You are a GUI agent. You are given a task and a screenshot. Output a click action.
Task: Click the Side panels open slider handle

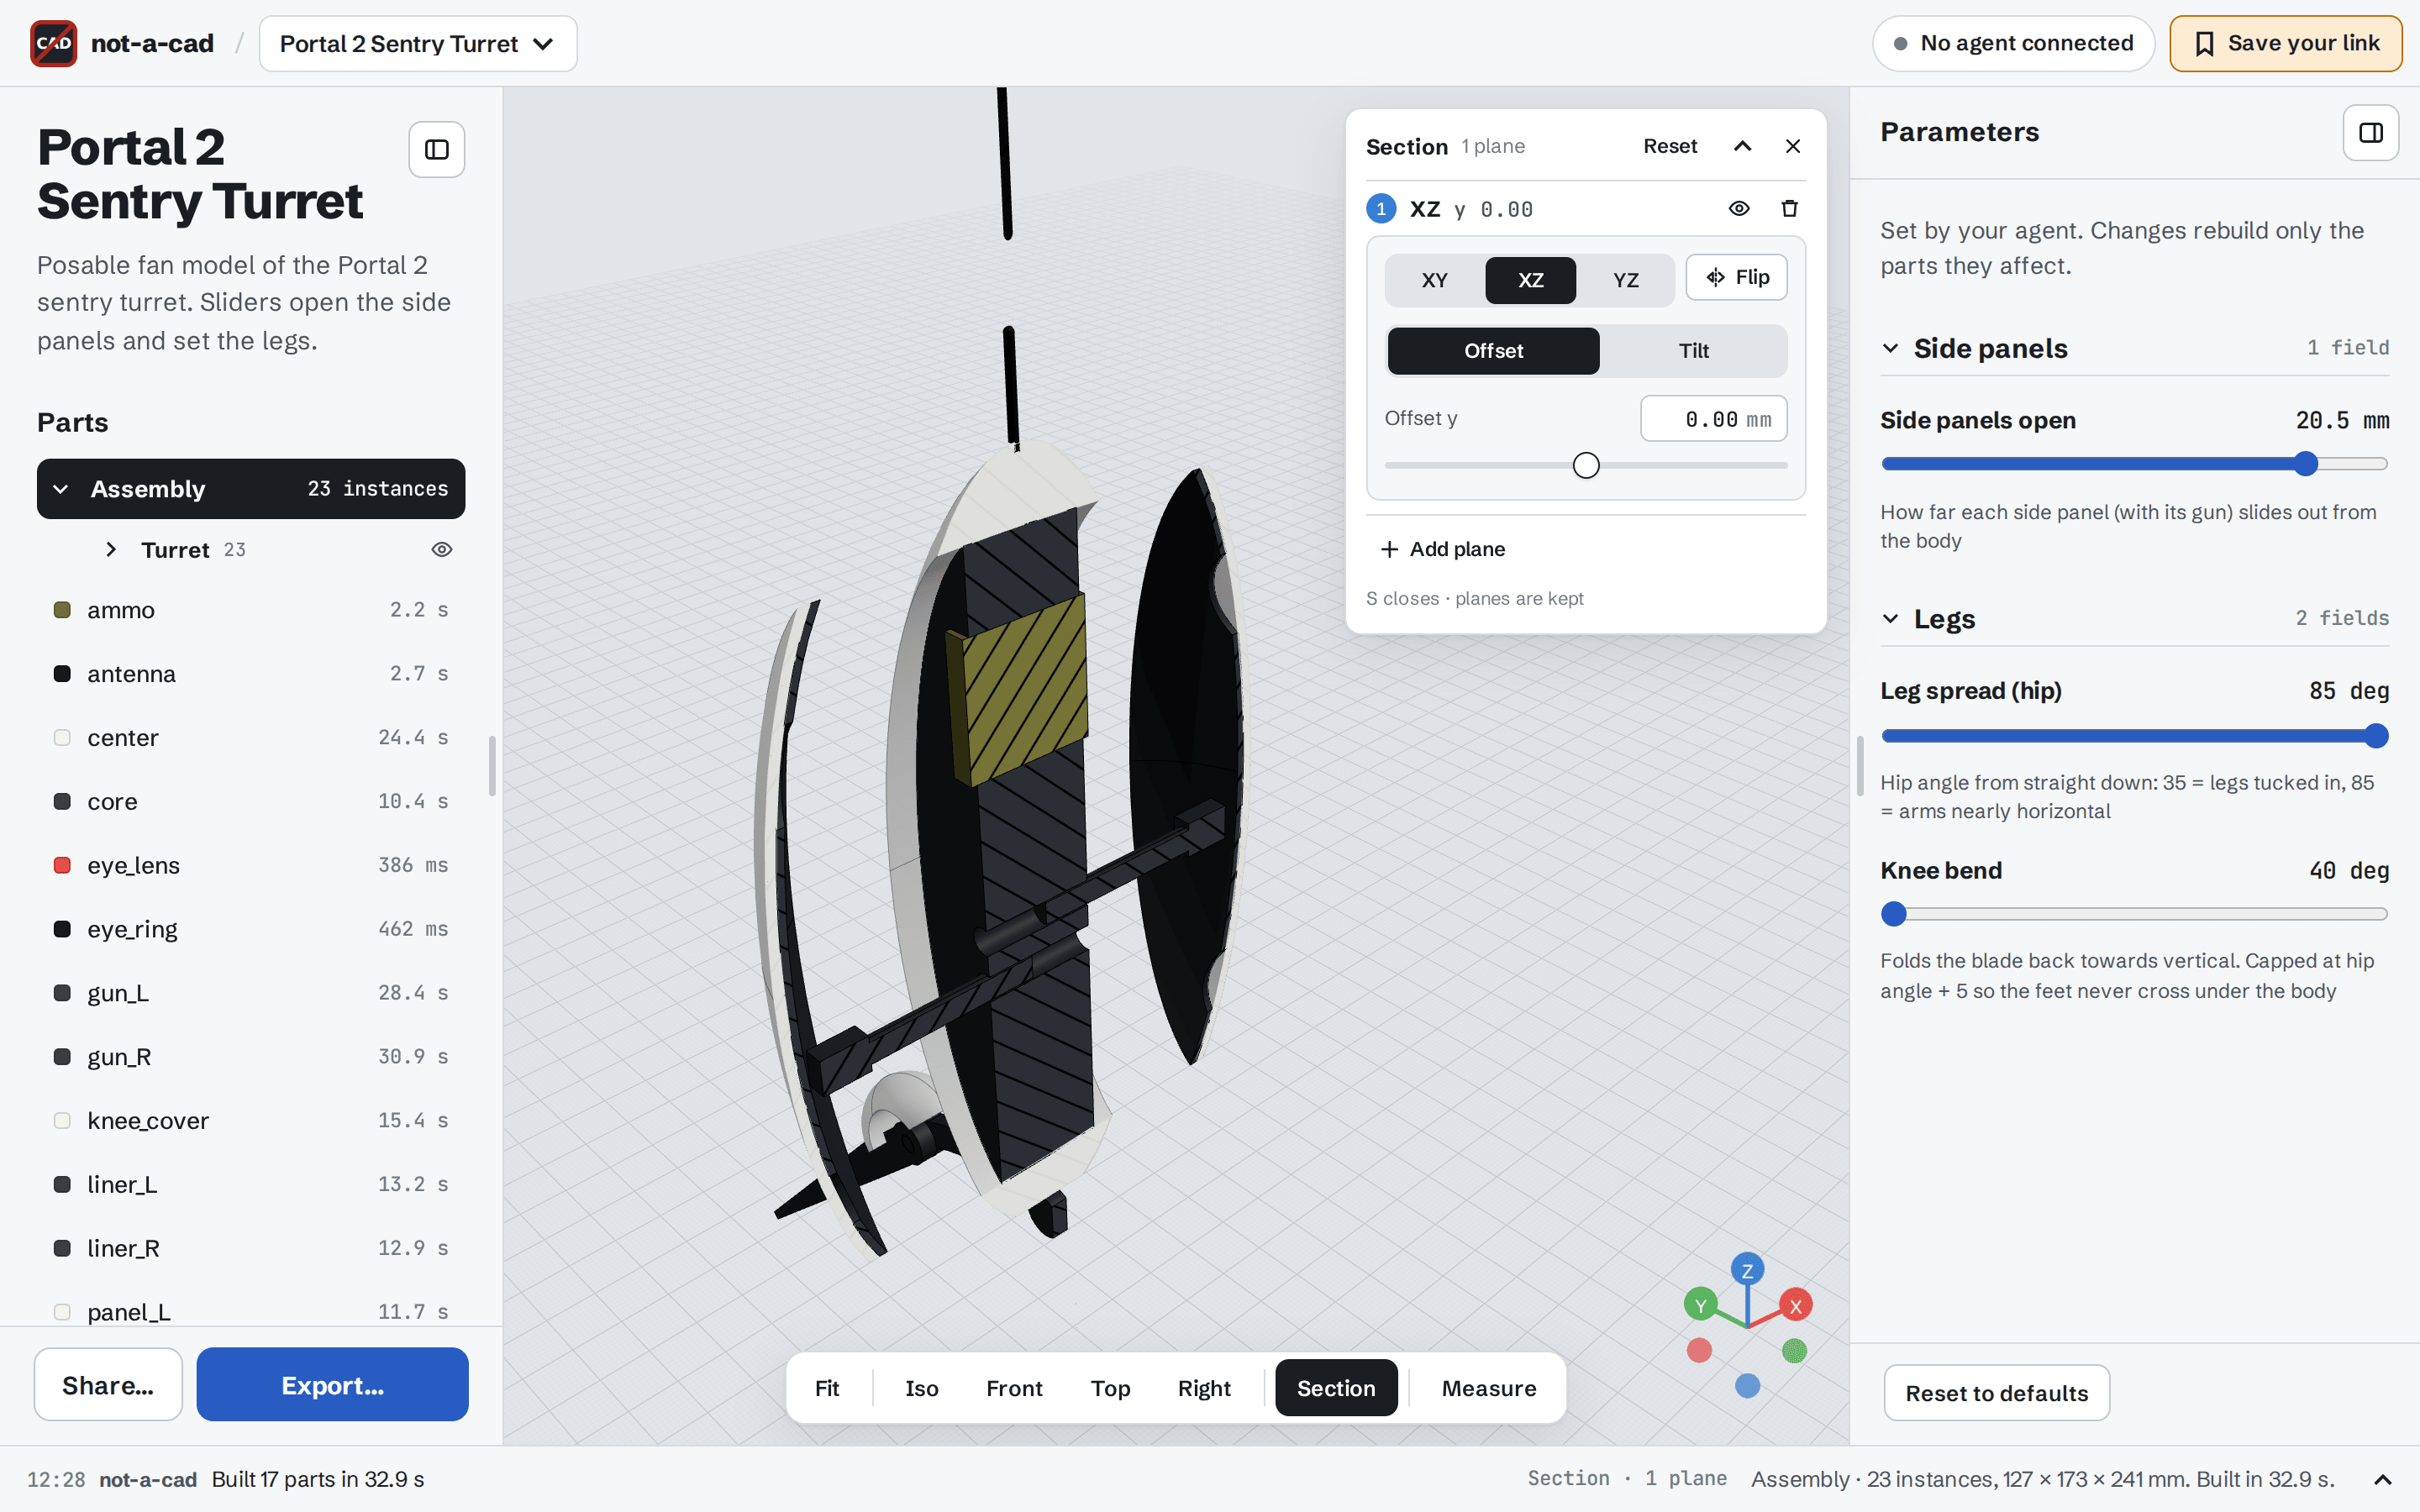2306,464
